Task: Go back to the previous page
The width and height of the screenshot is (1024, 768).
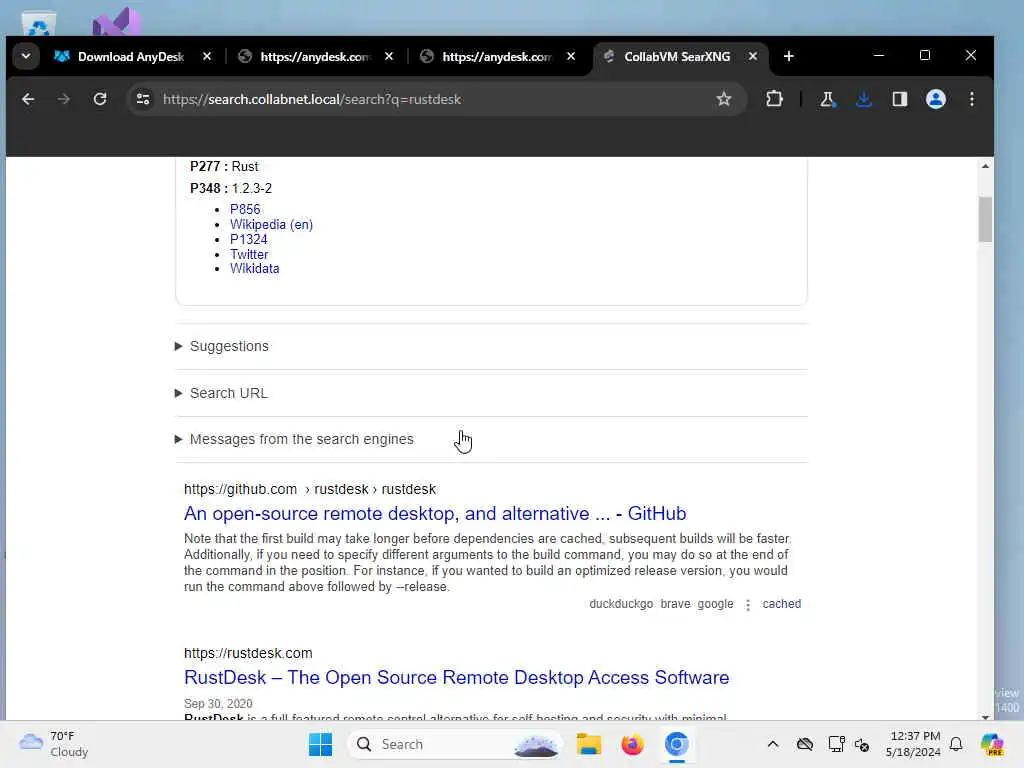Action: [28, 99]
